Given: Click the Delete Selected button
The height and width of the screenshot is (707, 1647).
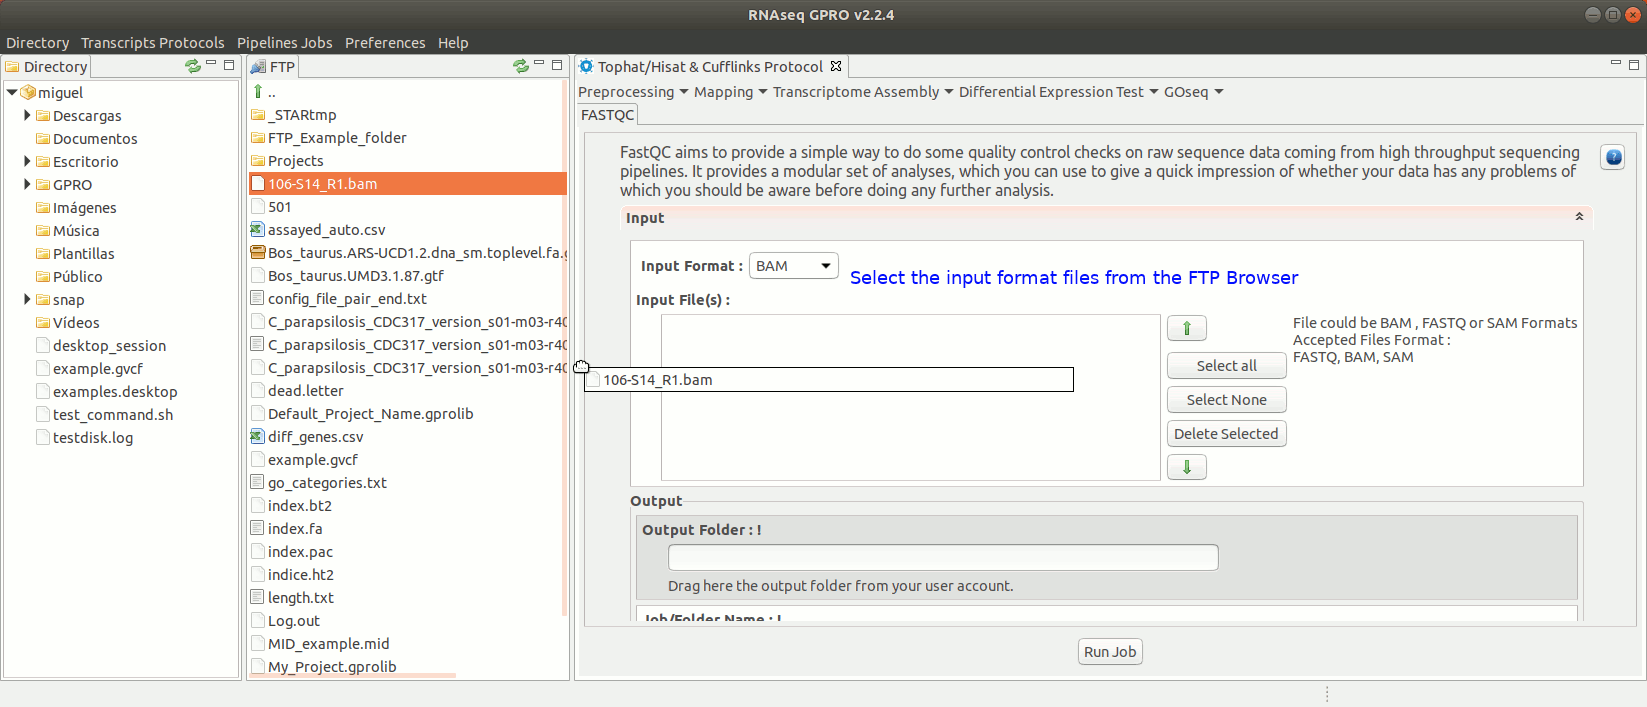Looking at the screenshot, I should tap(1226, 434).
